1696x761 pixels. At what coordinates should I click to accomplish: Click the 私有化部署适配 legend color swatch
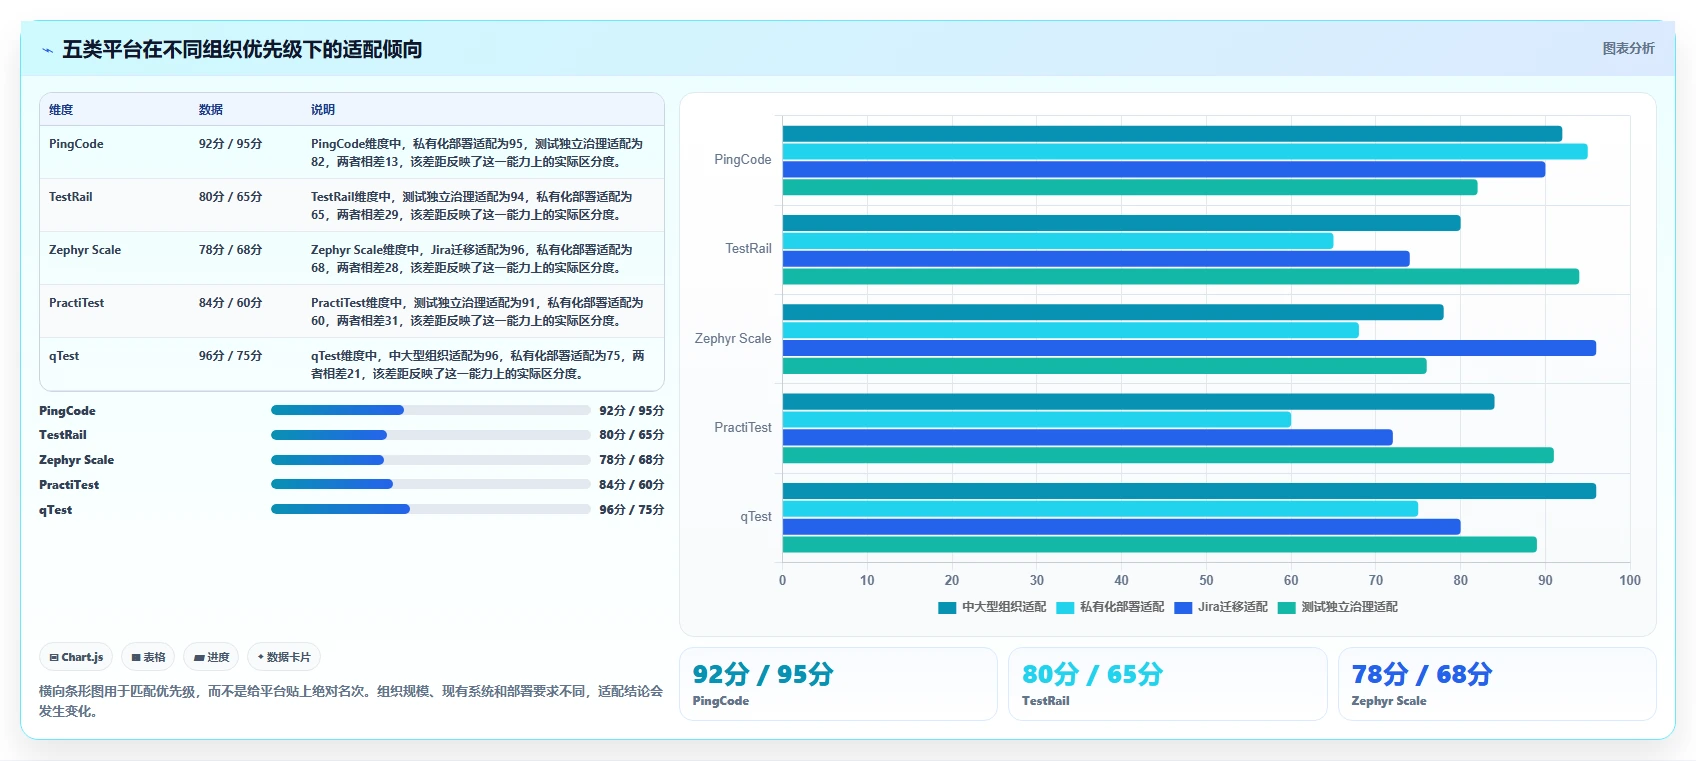[1065, 607]
